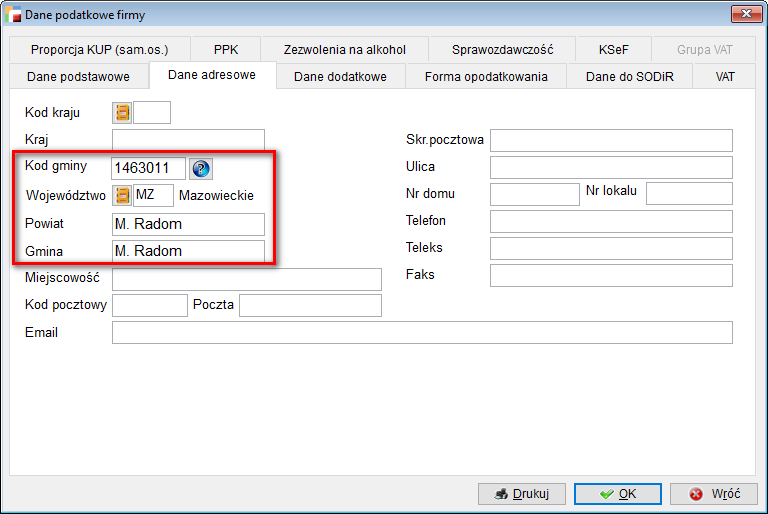Open the VAT tab
This screenshot has height=514, width=768.
pos(725,77)
